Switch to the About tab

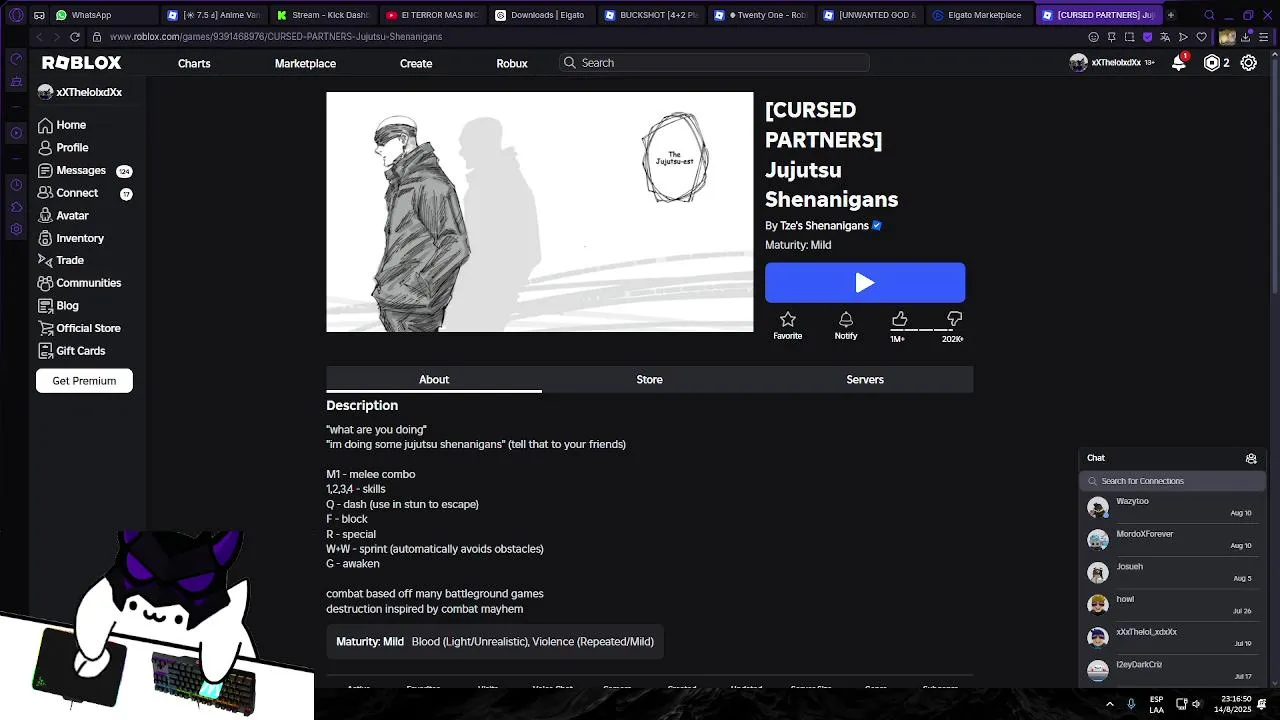pos(434,379)
